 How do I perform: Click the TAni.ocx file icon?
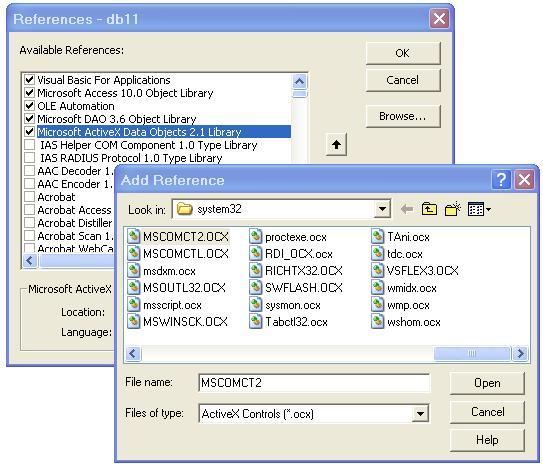(x=378, y=237)
